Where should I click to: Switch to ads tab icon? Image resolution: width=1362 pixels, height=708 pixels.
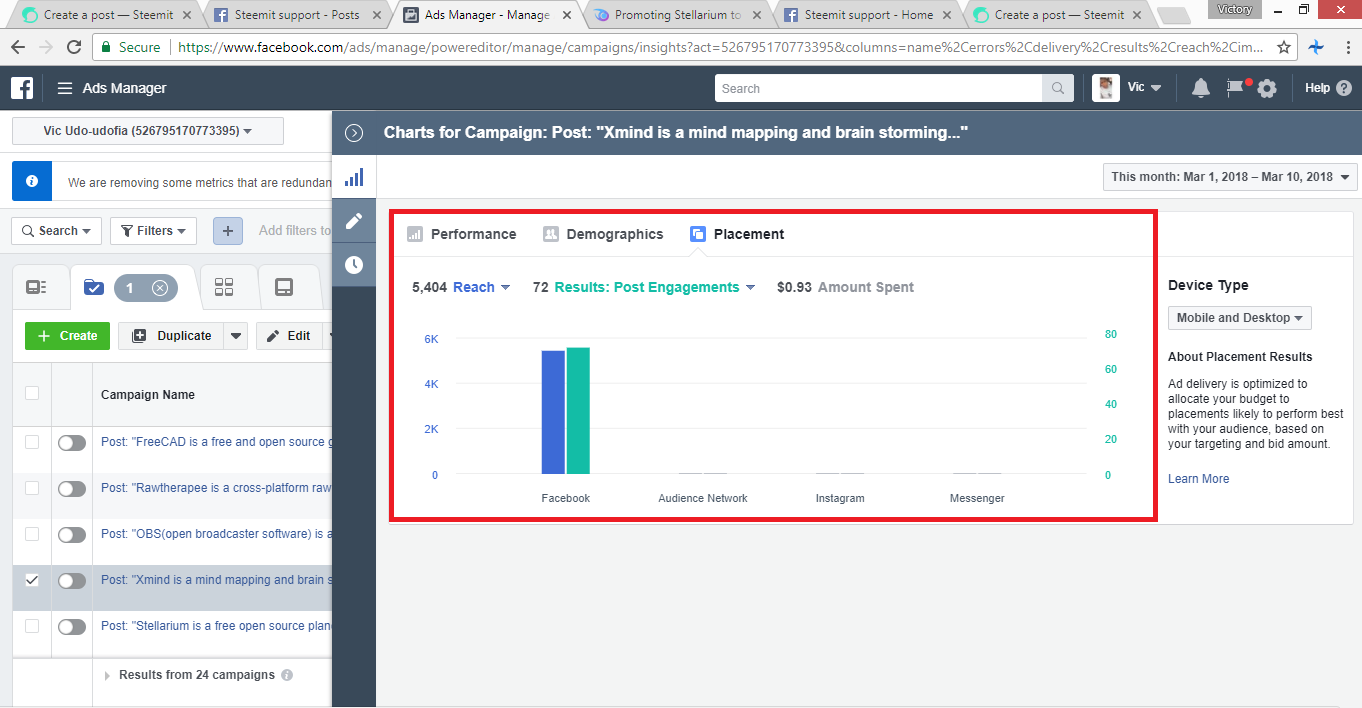point(284,288)
